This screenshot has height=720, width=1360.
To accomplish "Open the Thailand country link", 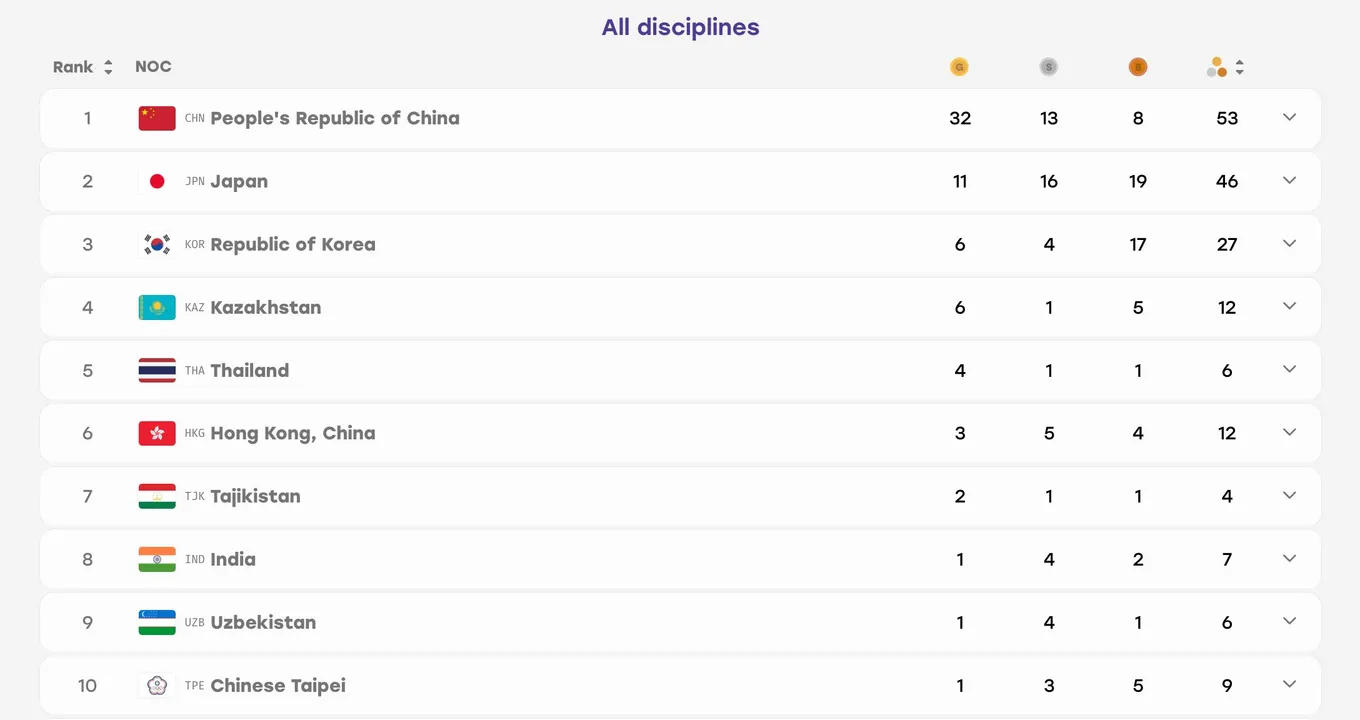I will click(250, 370).
